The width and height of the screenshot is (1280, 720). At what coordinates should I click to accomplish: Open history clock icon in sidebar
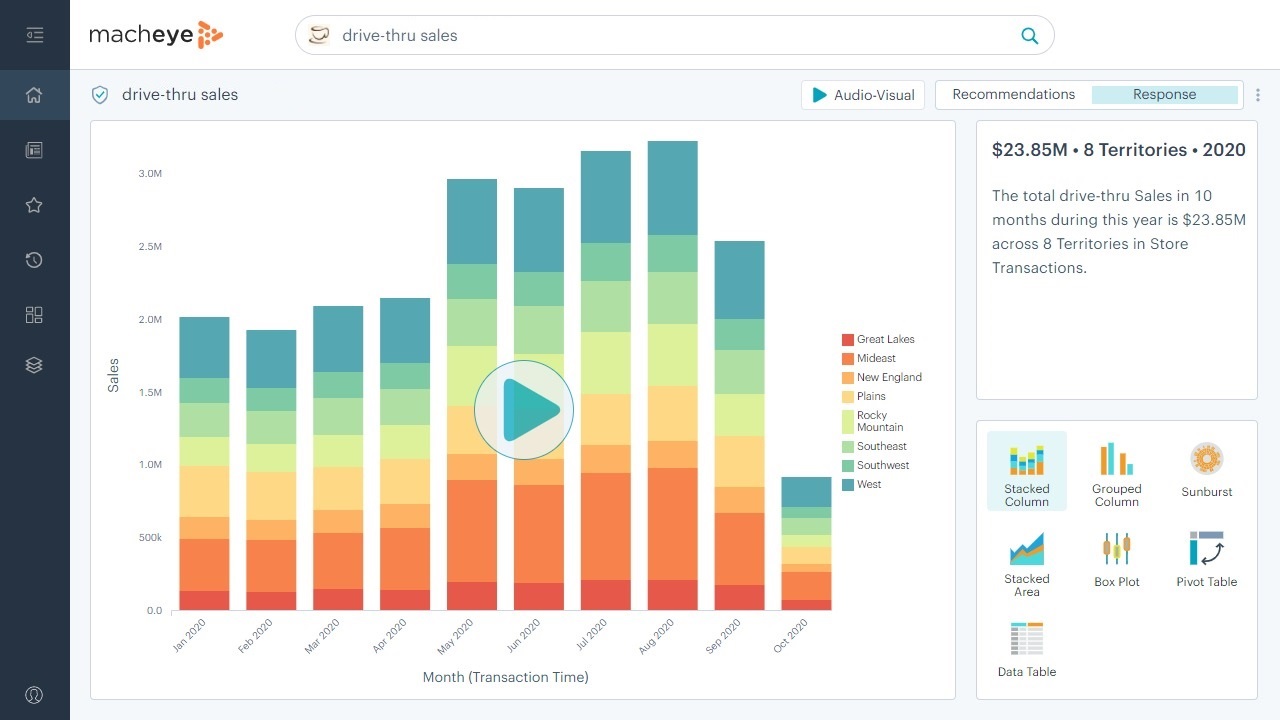[x=34, y=260]
